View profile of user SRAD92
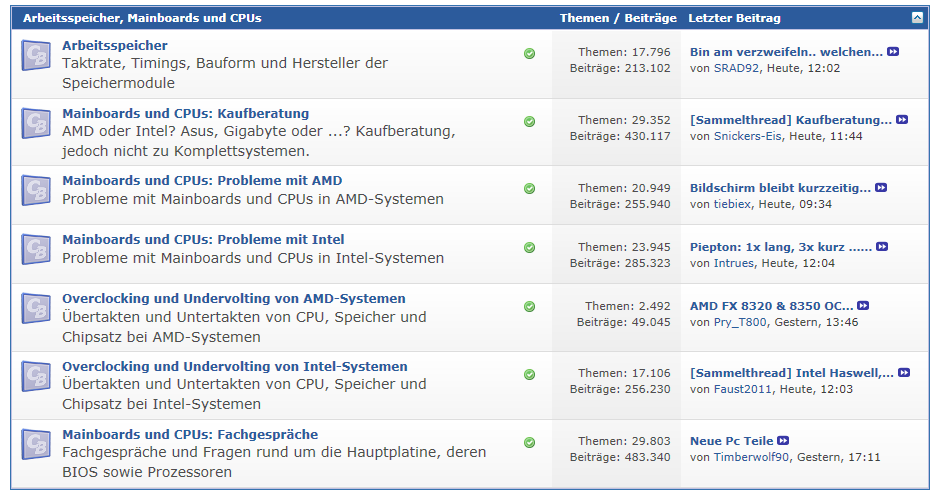 735,68
